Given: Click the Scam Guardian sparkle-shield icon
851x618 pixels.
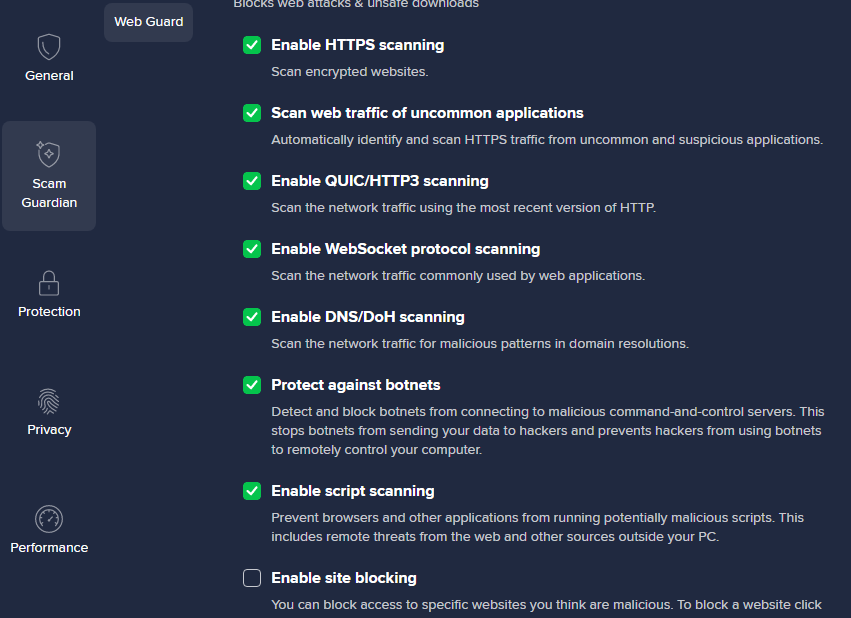Looking at the screenshot, I should tap(49, 154).
